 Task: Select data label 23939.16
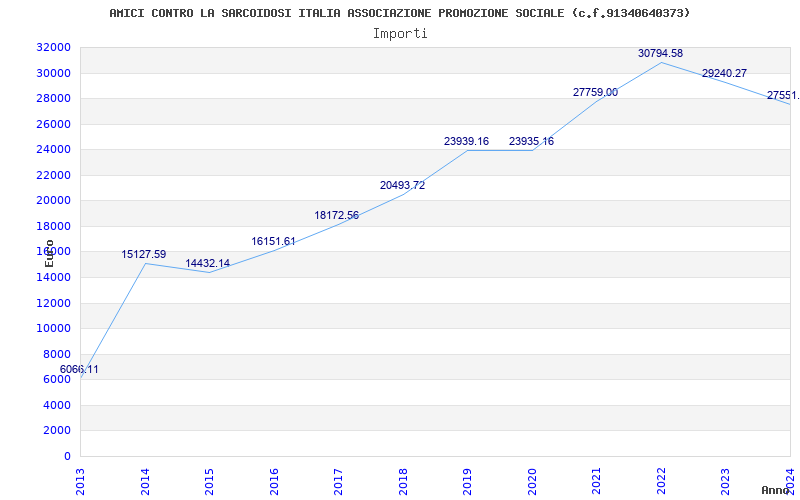tap(466, 141)
